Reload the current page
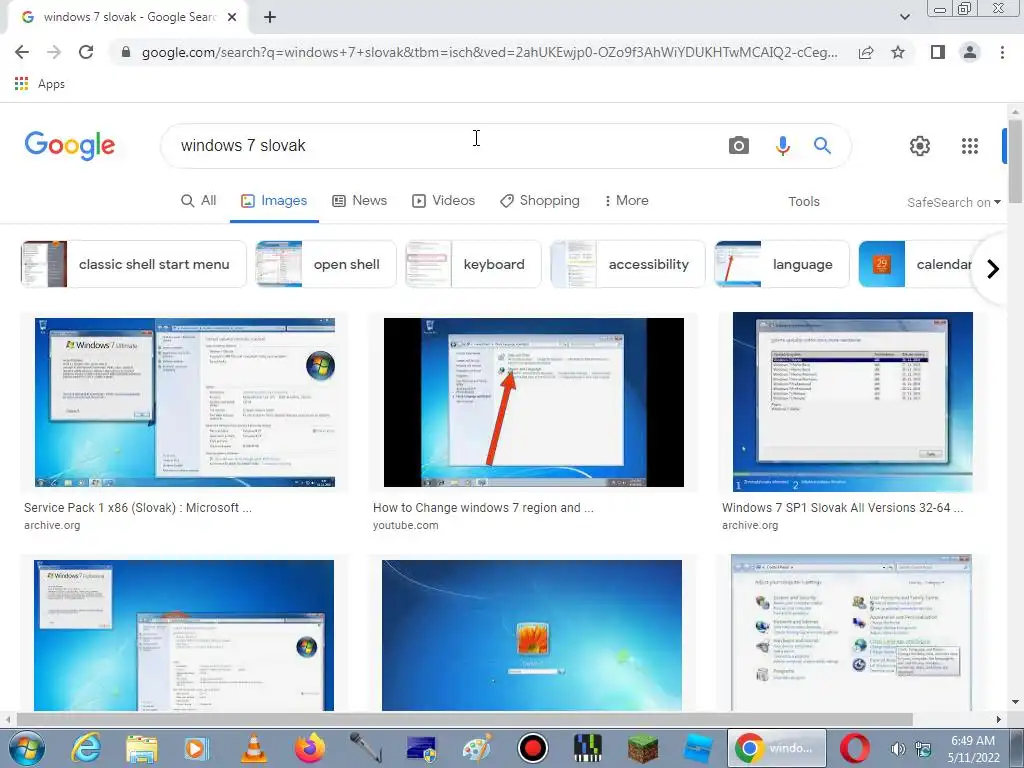This screenshot has height=768, width=1024. click(x=86, y=52)
